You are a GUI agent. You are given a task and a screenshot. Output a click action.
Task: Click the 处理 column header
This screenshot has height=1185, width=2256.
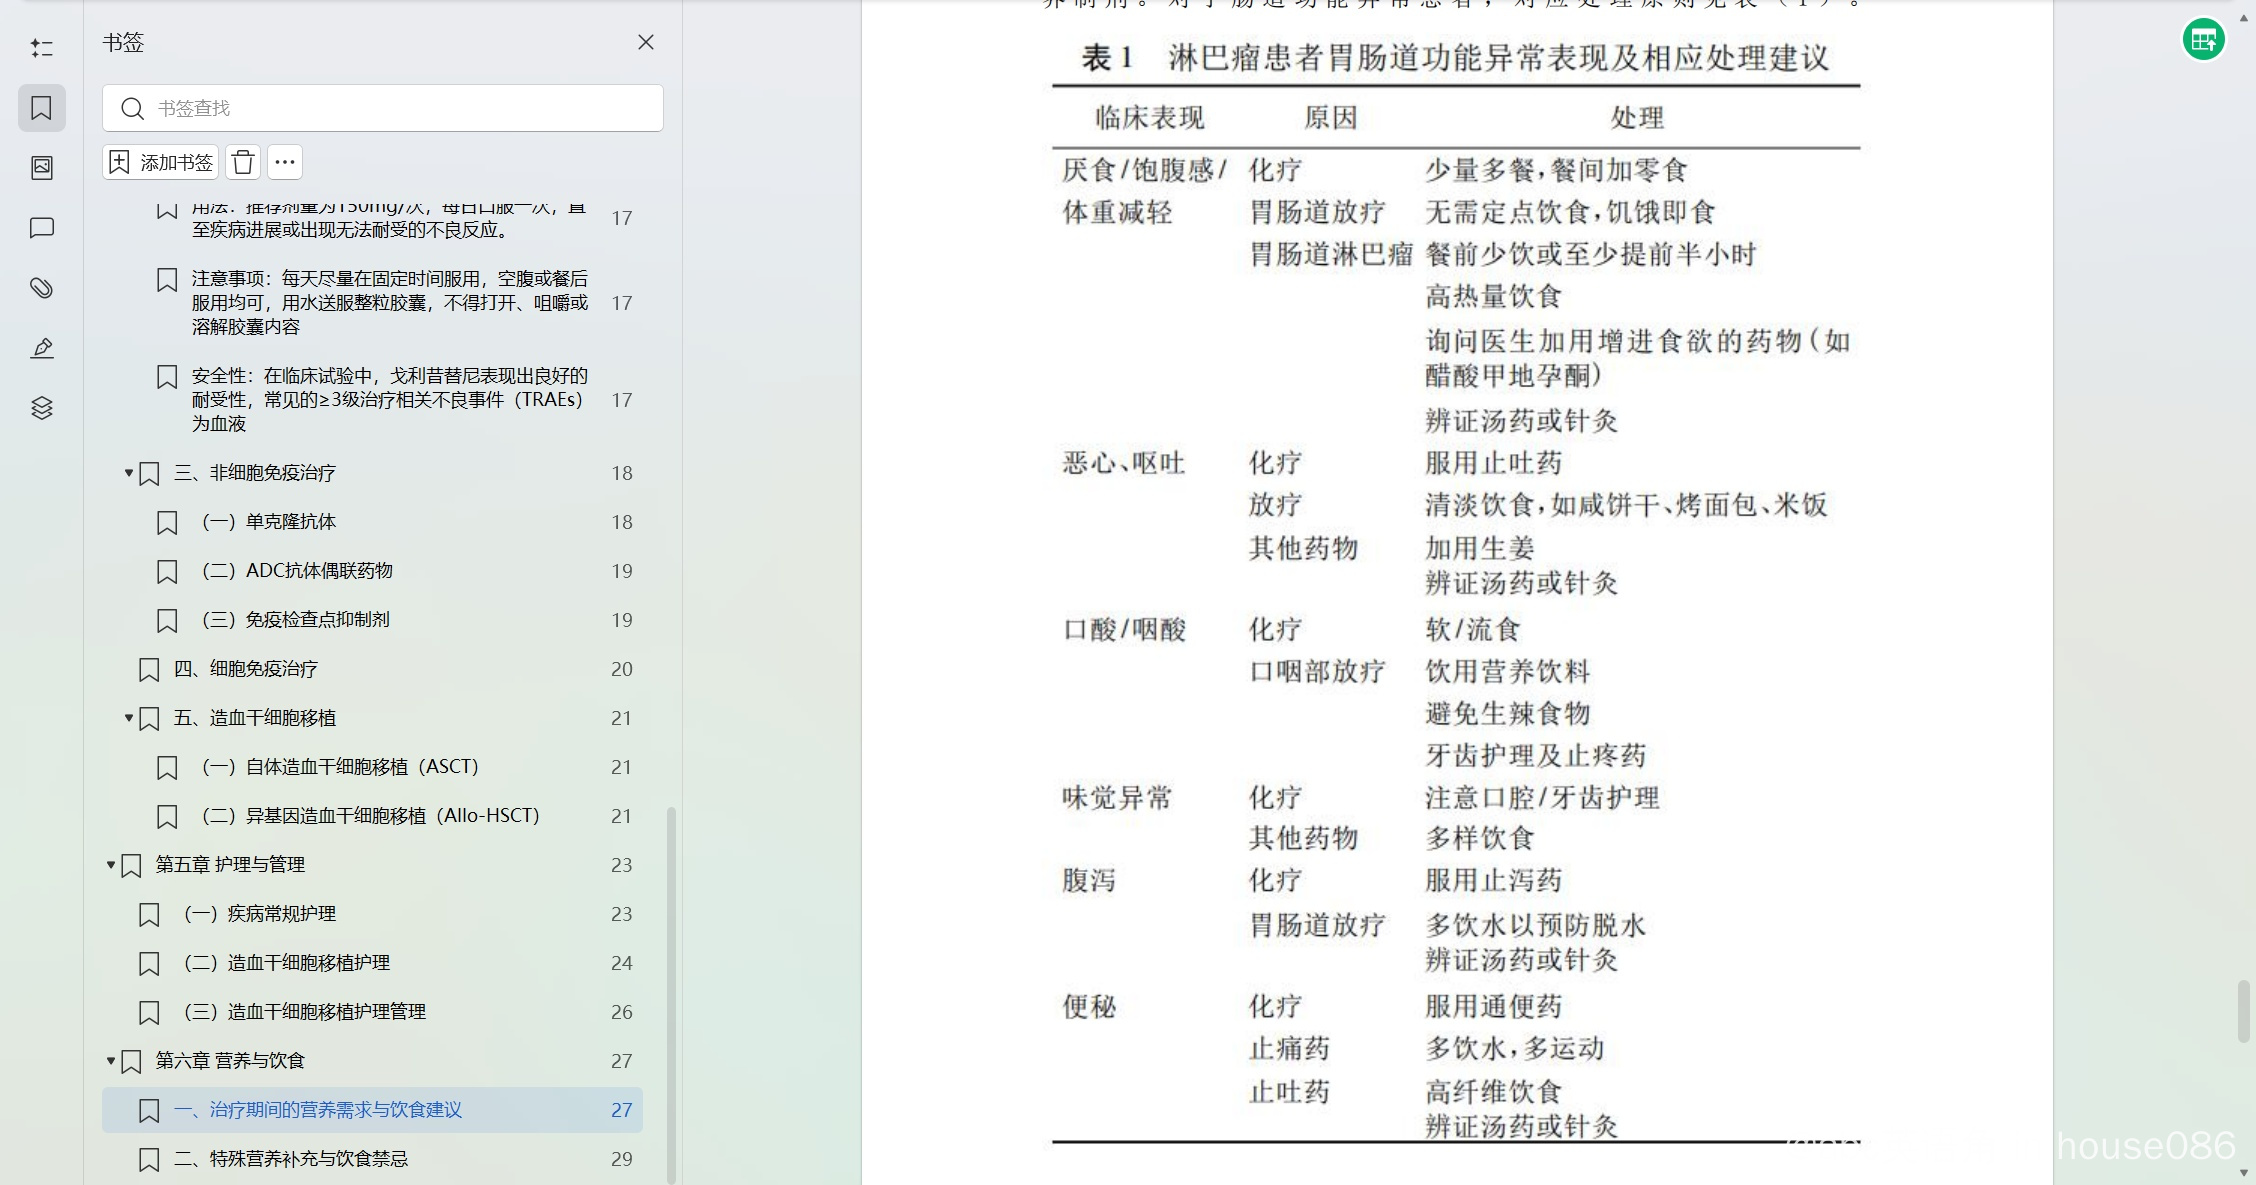1637,118
